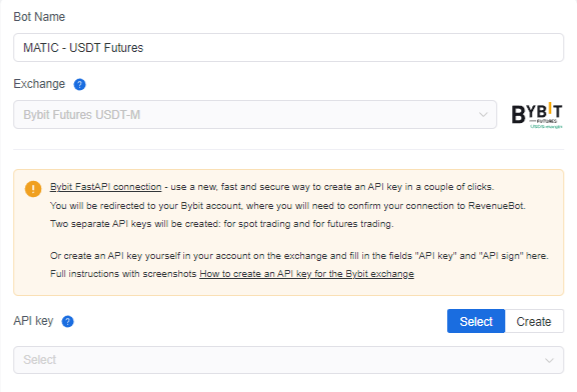Switch to the Select API key mode
577x392 pixels.
(x=476, y=321)
